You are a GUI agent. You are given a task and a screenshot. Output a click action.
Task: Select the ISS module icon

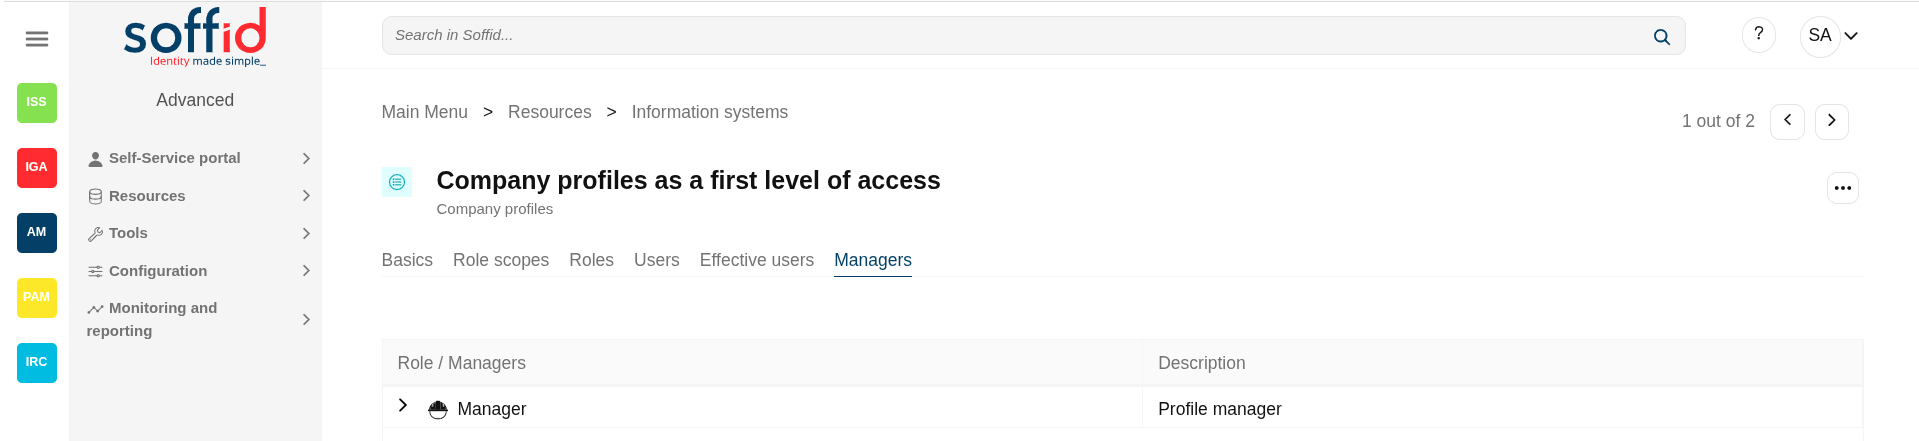pyautogui.click(x=37, y=102)
